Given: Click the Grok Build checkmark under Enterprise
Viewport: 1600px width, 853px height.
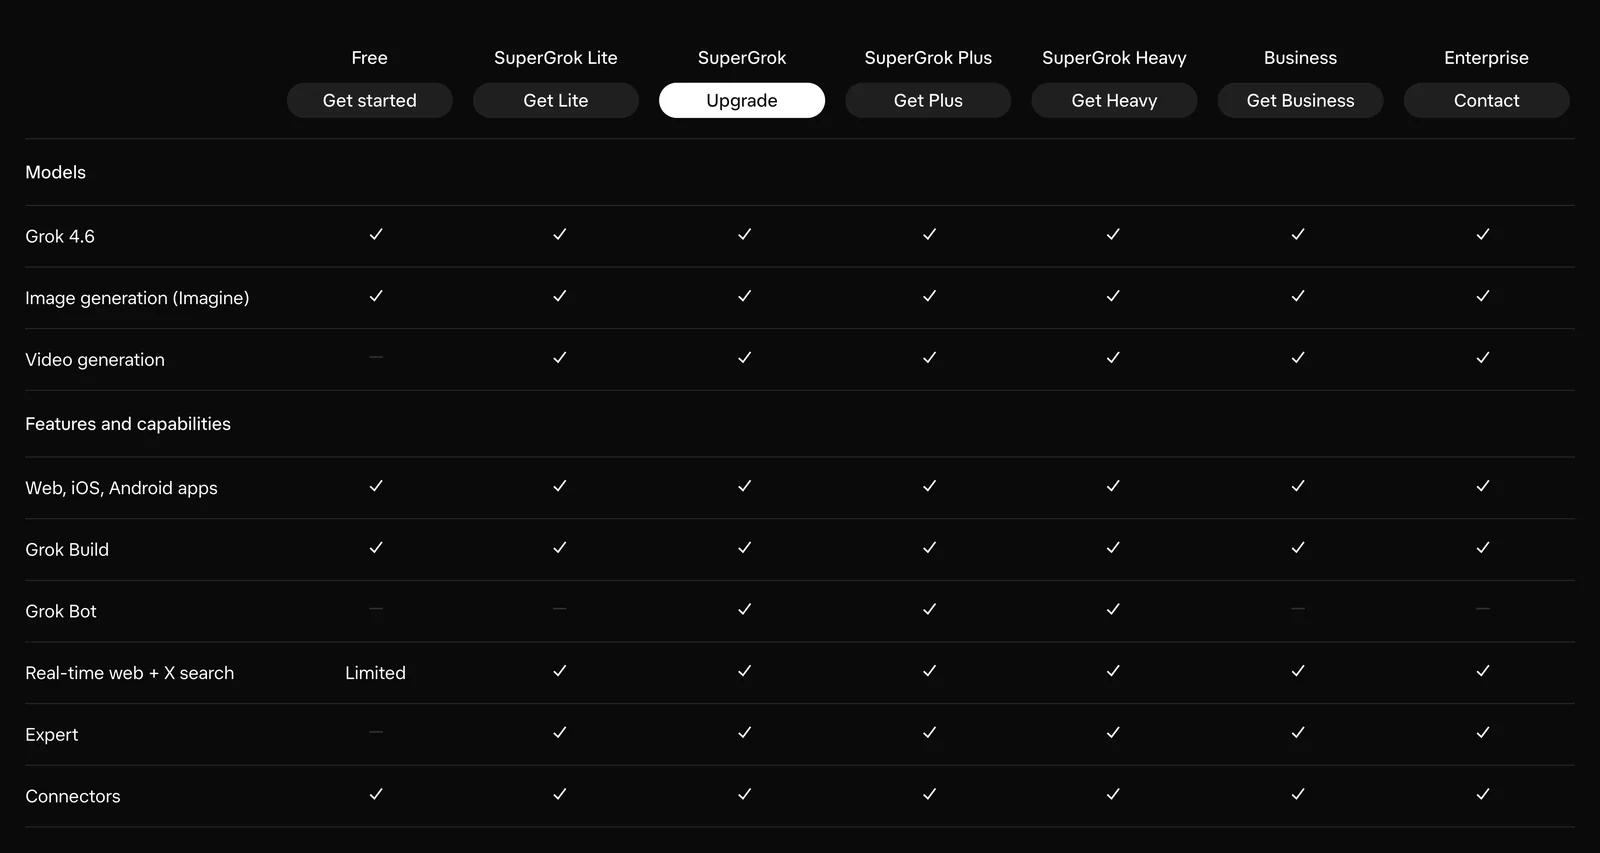Looking at the screenshot, I should click(1483, 548).
